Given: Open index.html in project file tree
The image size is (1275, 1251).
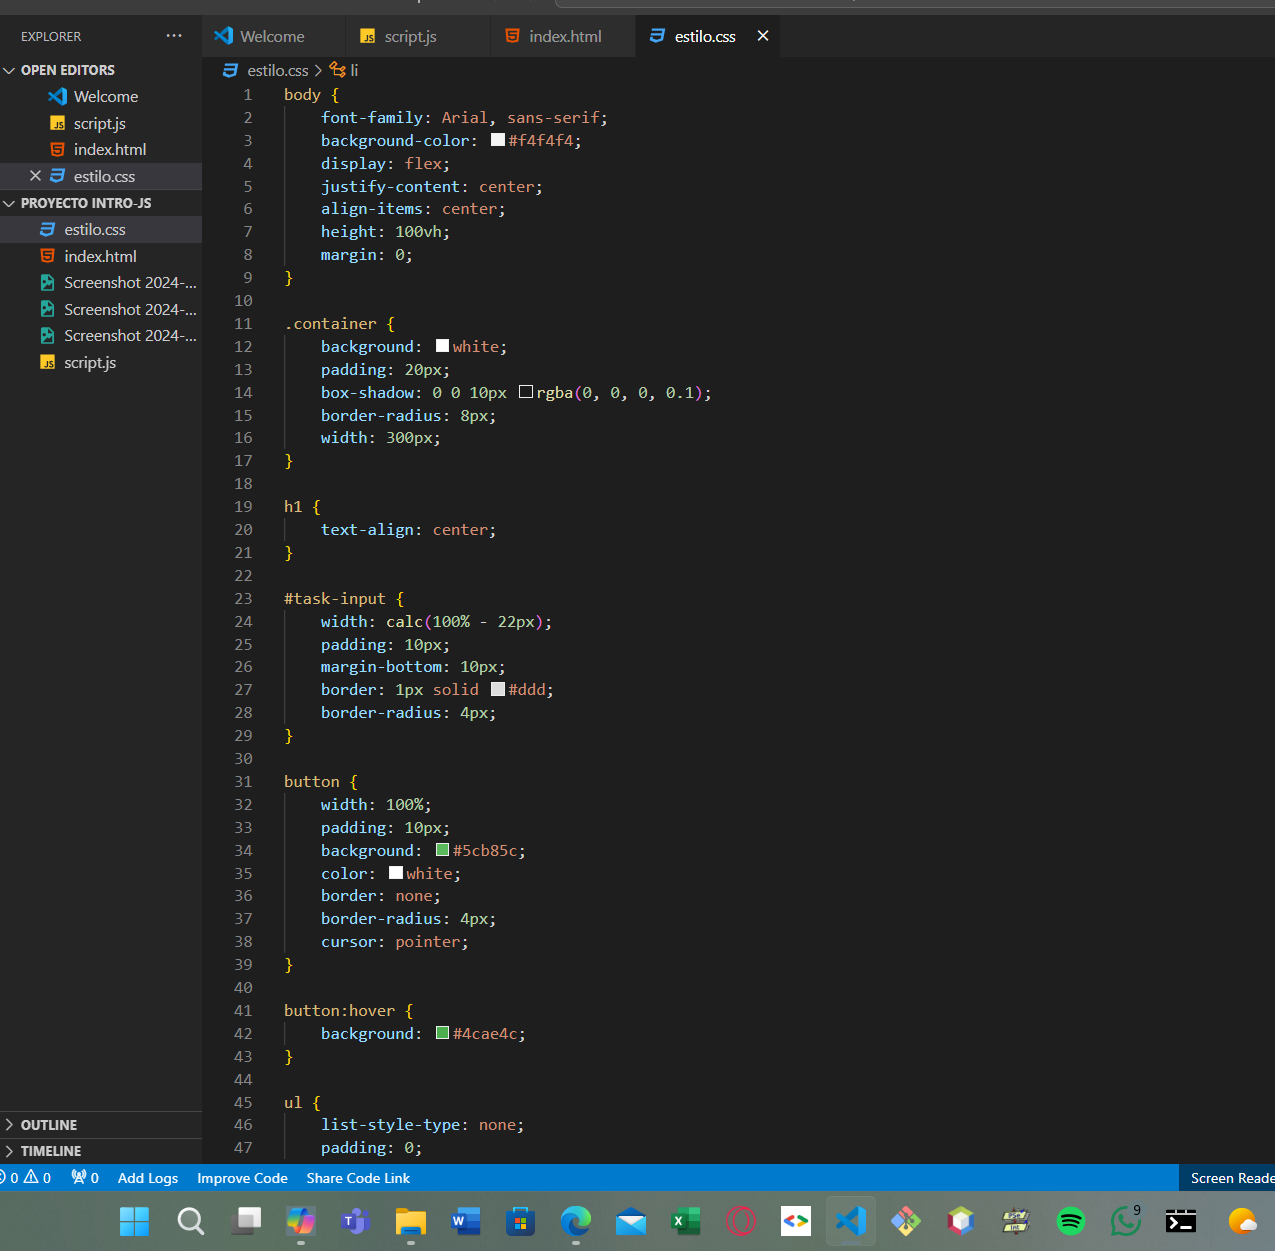Looking at the screenshot, I should [x=100, y=256].
